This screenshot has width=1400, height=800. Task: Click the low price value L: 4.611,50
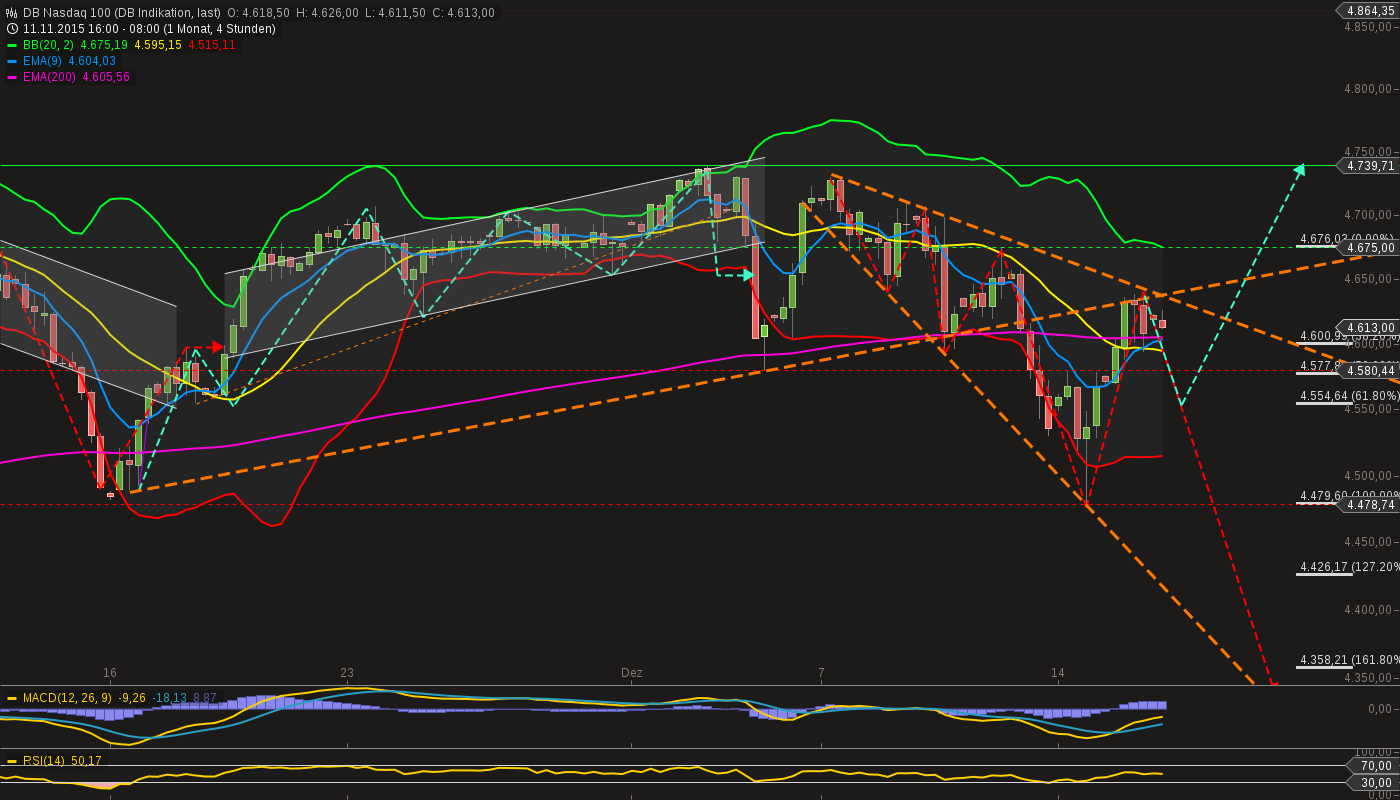396,13
